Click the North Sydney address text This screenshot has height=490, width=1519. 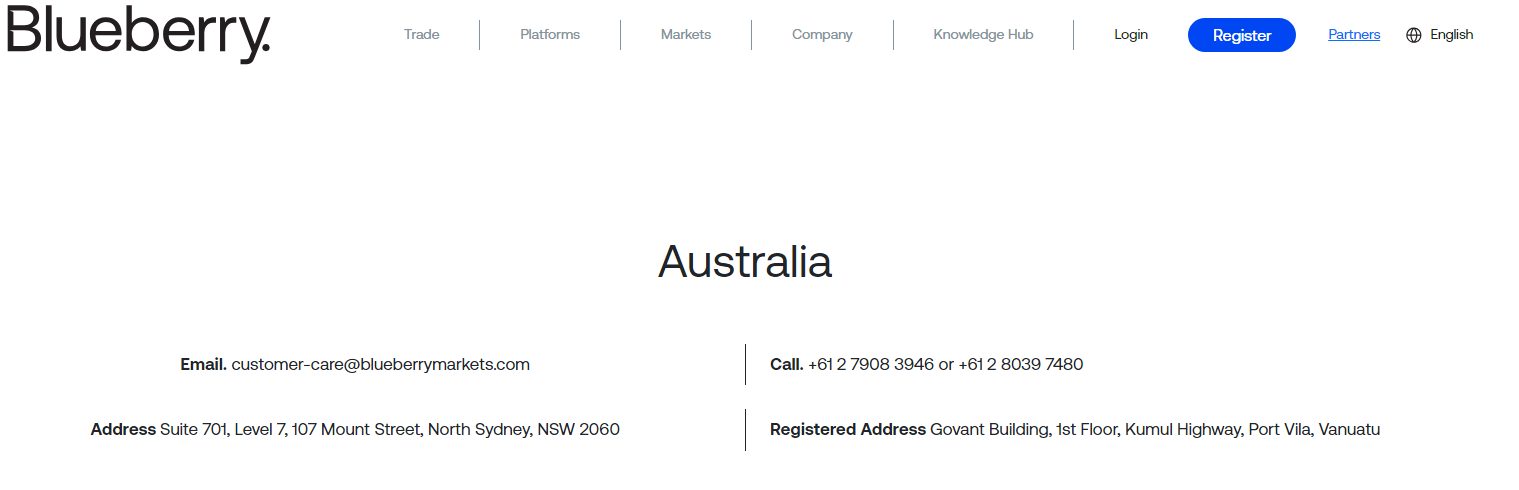(x=390, y=429)
